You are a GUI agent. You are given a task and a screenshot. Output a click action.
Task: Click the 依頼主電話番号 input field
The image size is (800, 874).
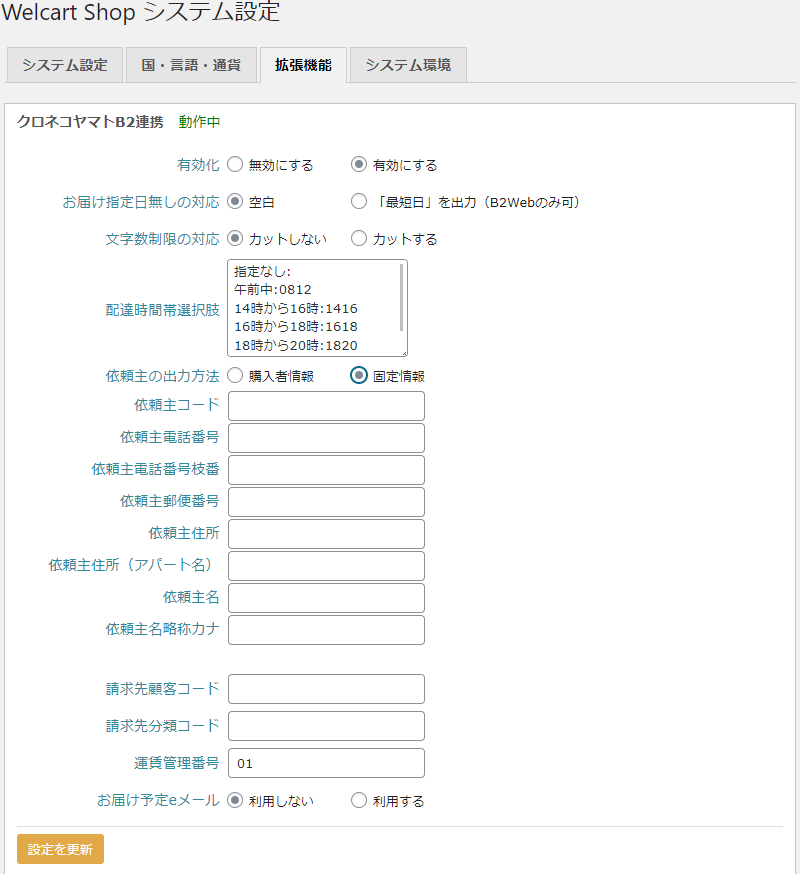tap(326, 438)
